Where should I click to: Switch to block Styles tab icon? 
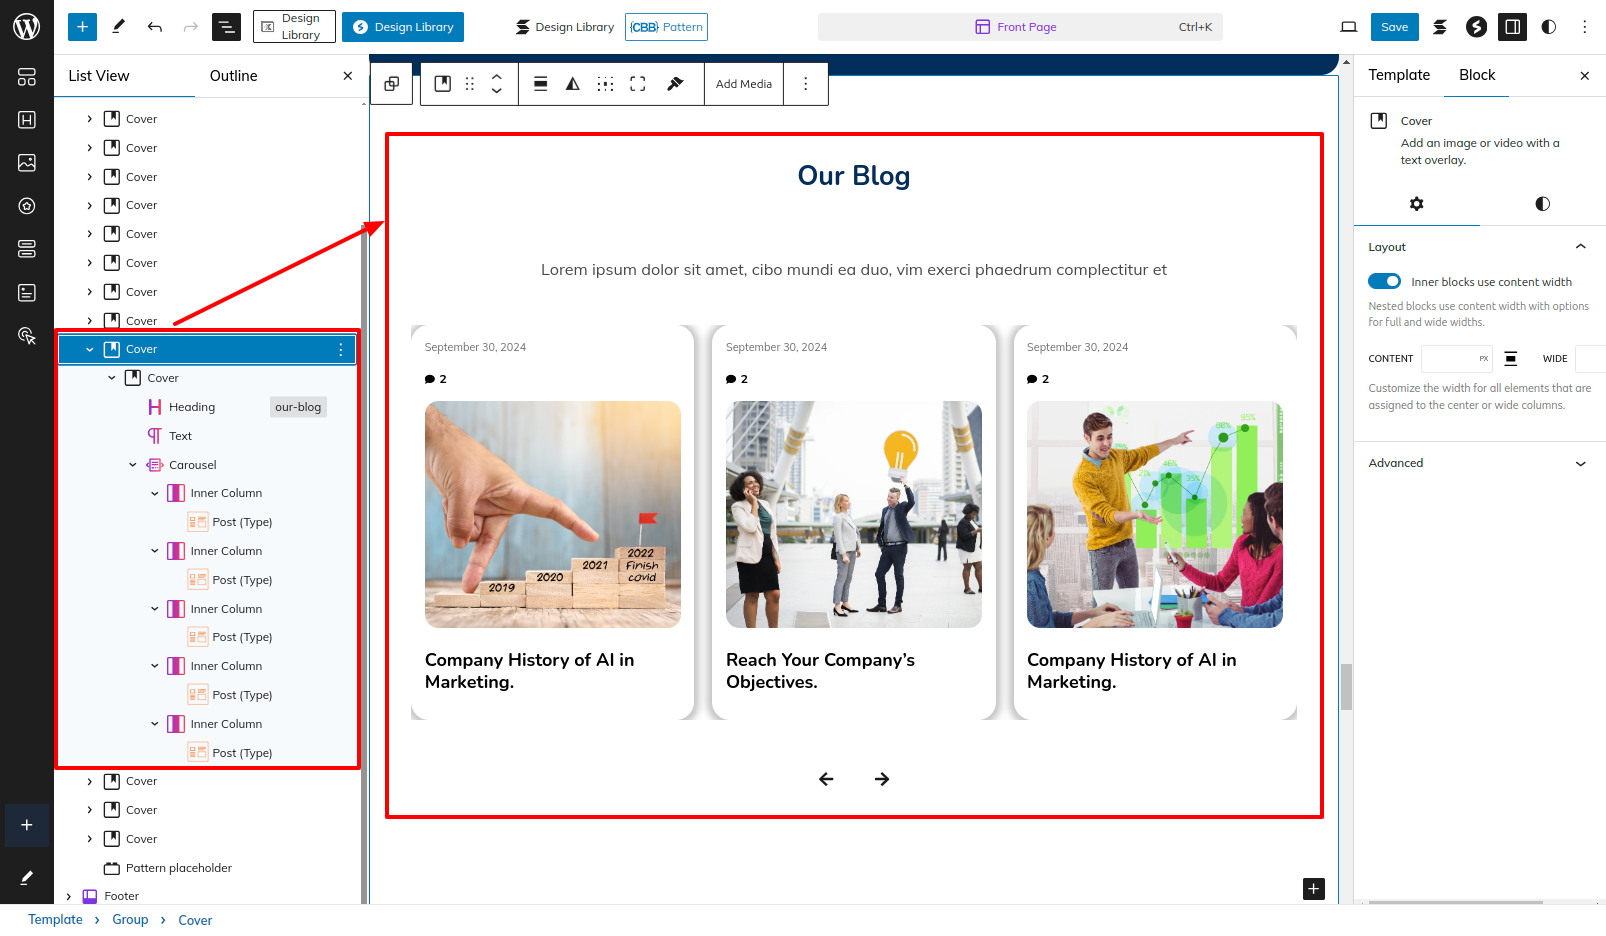click(1542, 204)
